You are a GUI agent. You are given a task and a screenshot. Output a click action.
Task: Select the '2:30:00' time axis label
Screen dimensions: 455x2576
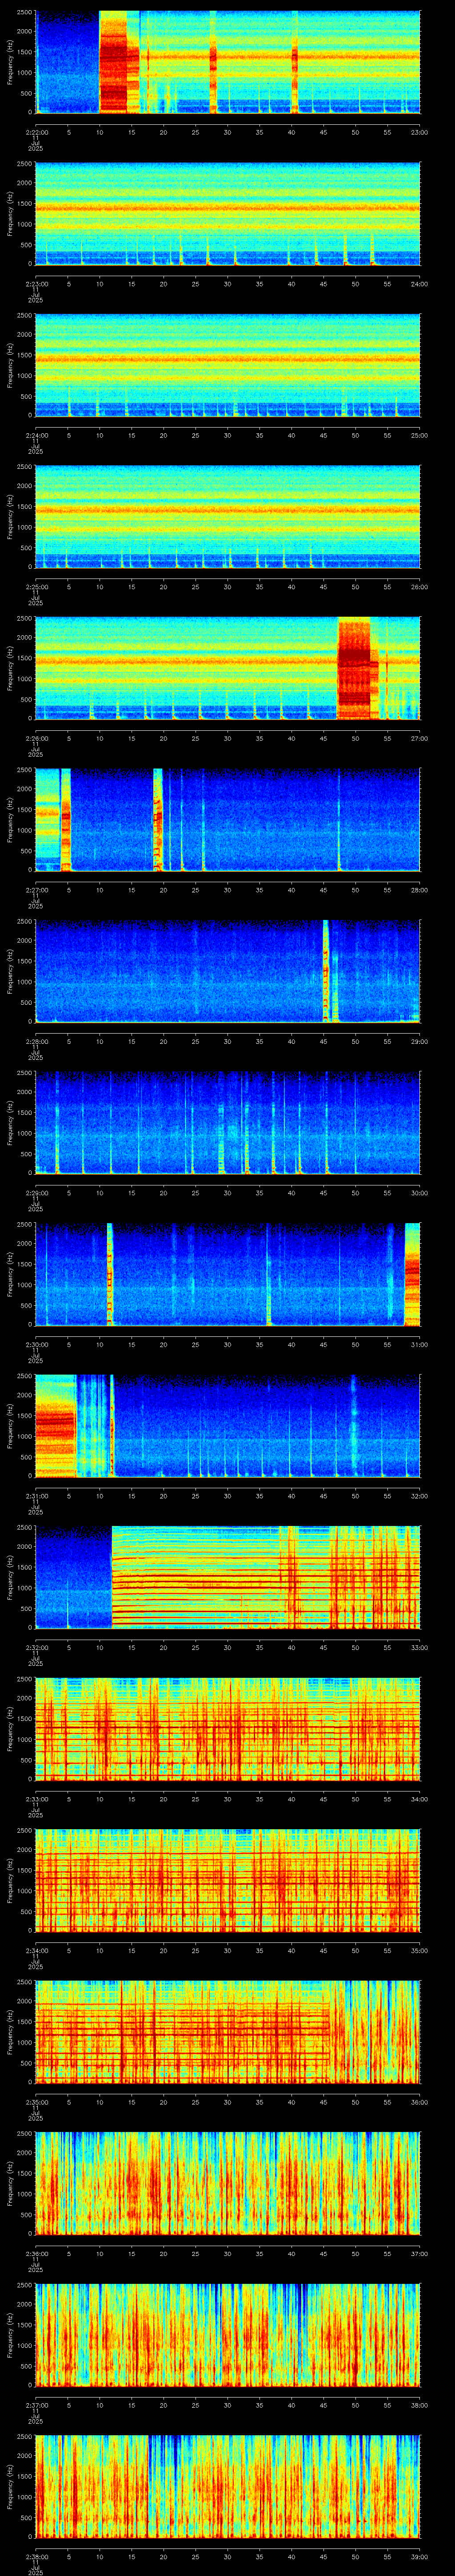pos(36,1344)
